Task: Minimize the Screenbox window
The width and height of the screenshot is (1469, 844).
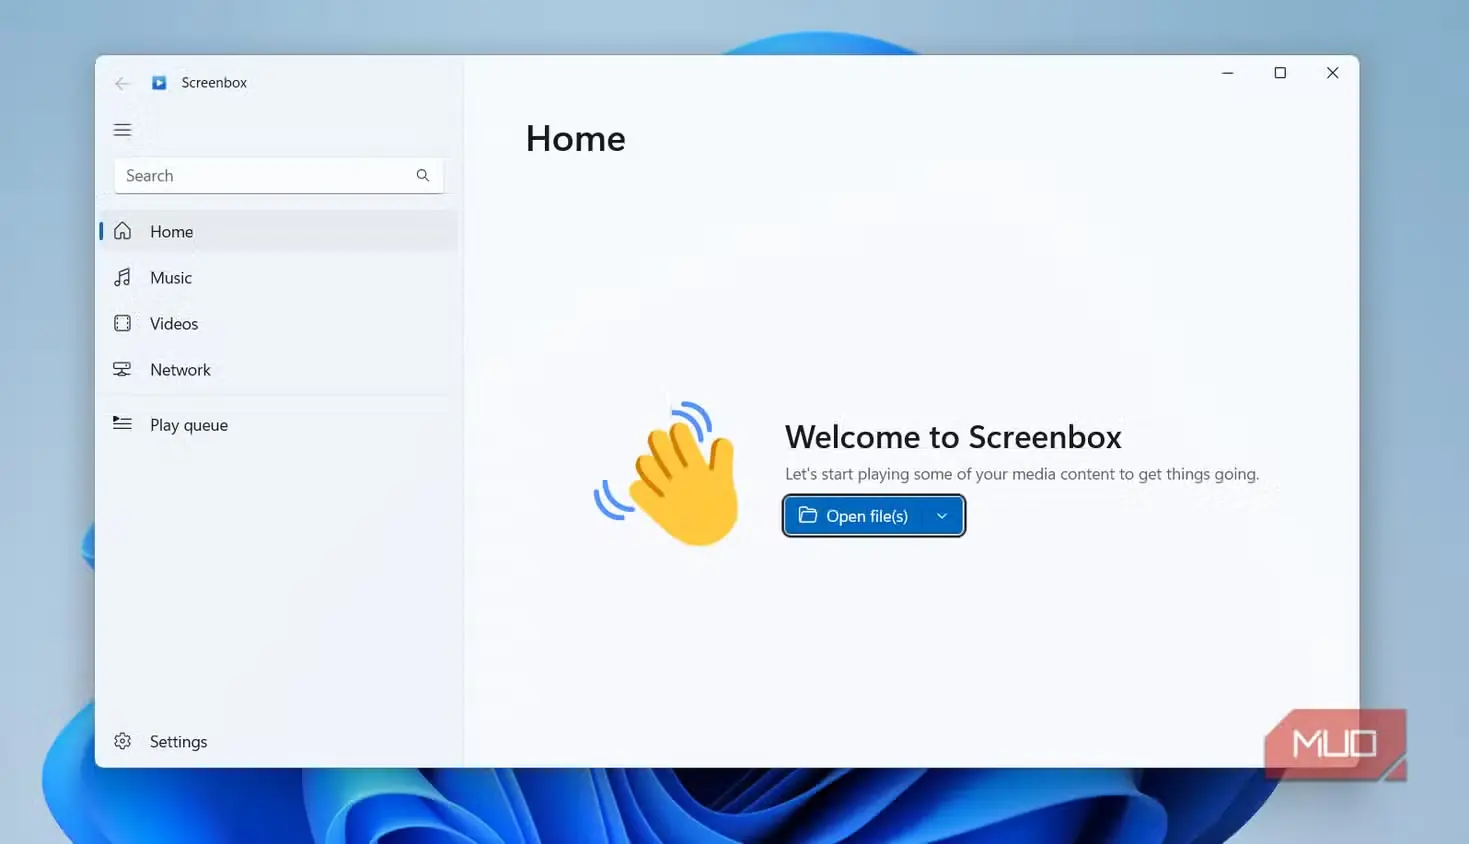Action: point(1227,73)
